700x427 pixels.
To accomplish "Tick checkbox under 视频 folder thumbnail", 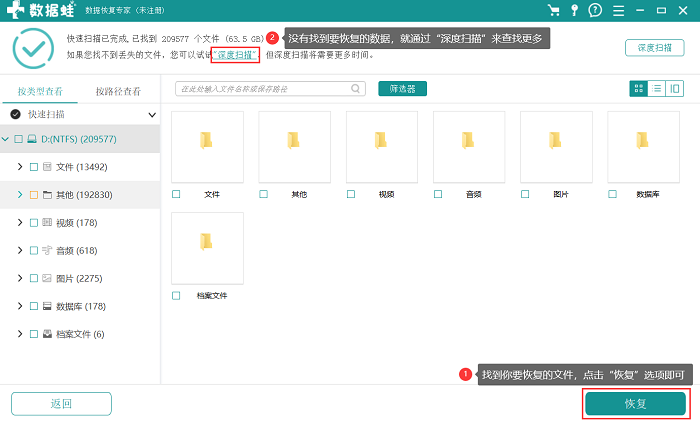I will pyautogui.click(x=351, y=194).
